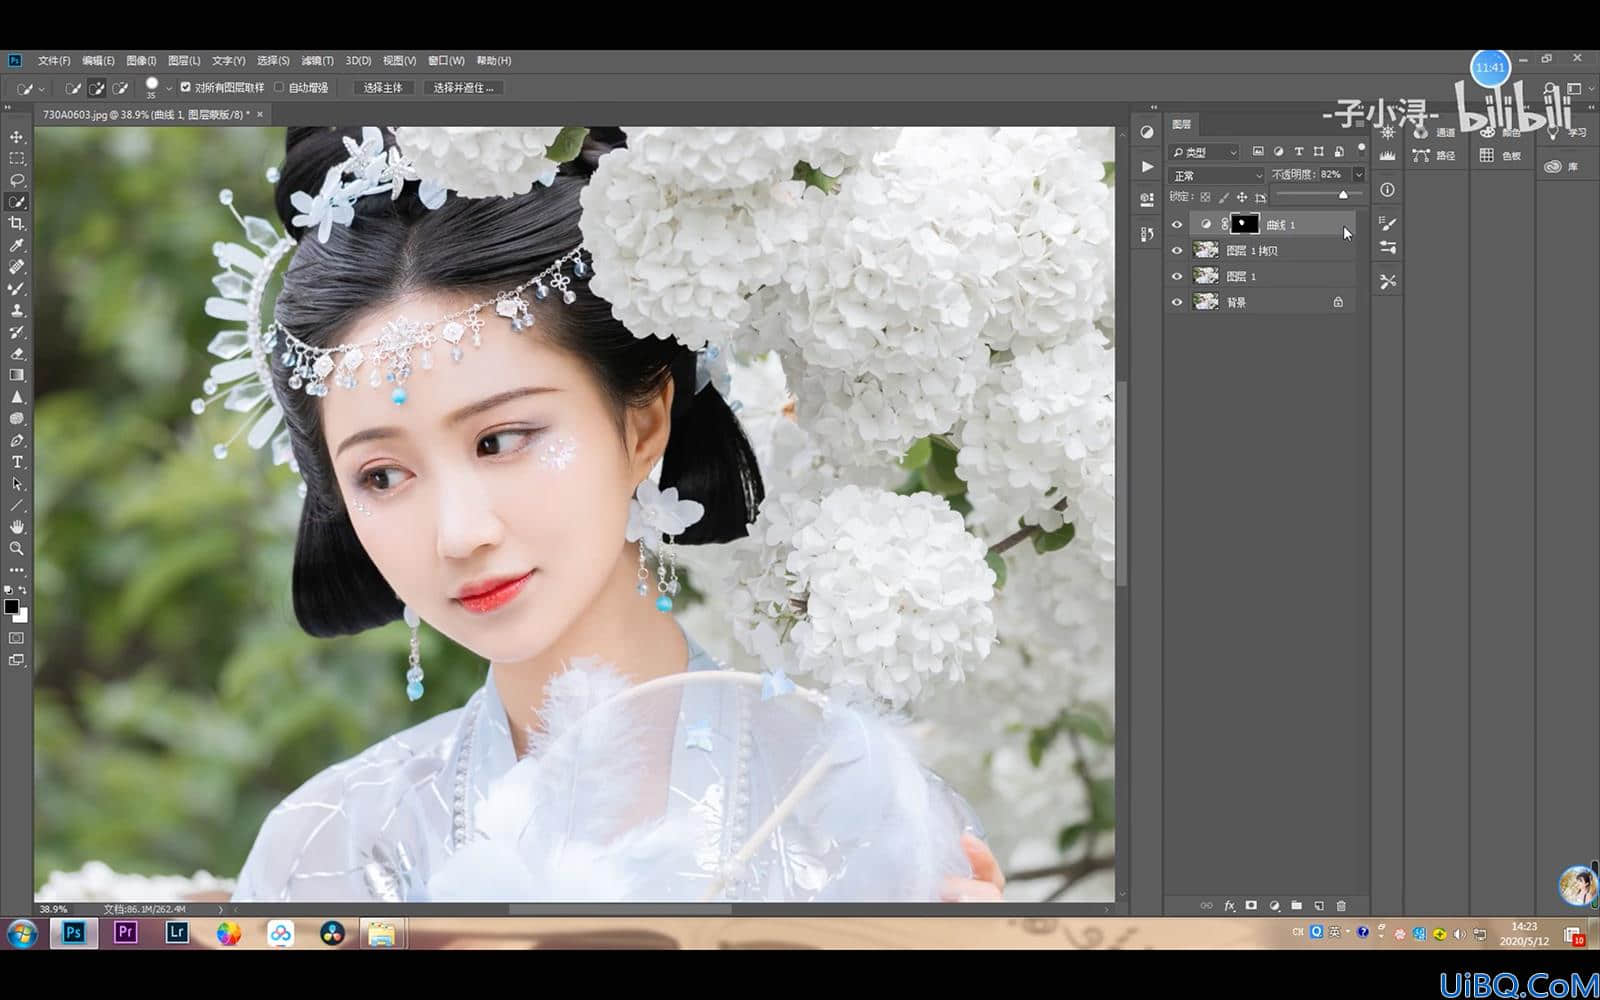Open the brush size picker dropdown
This screenshot has height=1000, width=1600.
coord(169,88)
